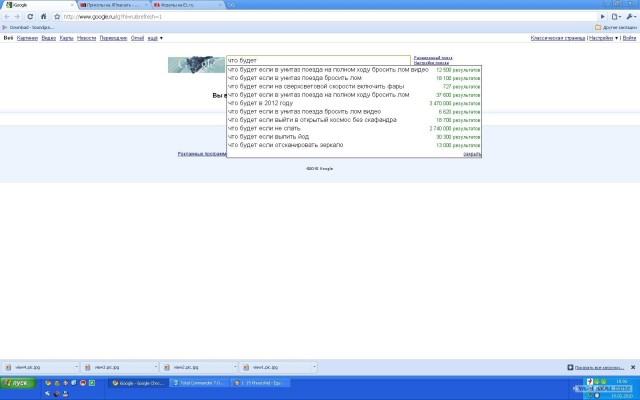
Task: Select suggestion 'что будет если выпить йод'
Action: tap(354, 137)
